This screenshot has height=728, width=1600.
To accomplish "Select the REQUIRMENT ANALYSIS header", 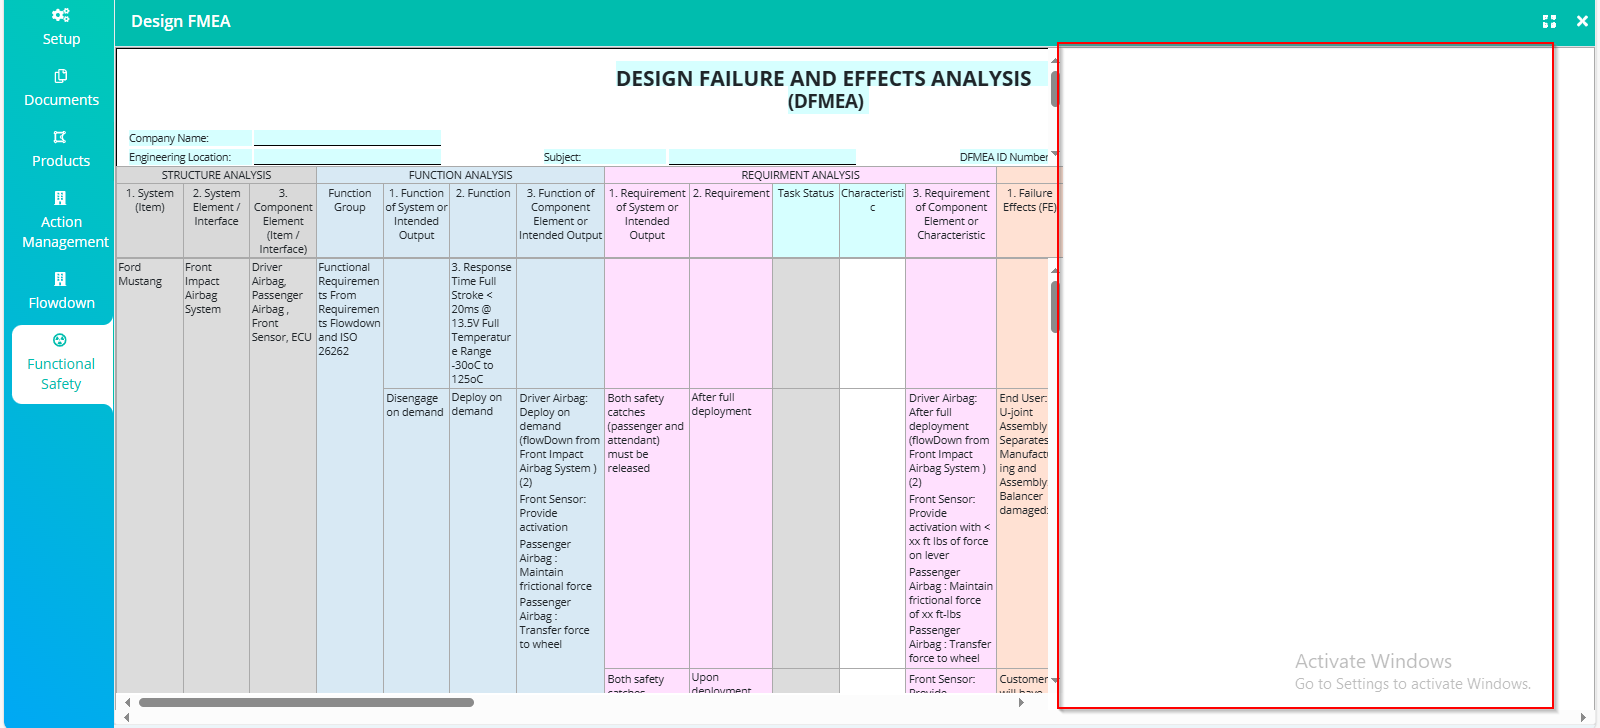I will (x=800, y=175).
